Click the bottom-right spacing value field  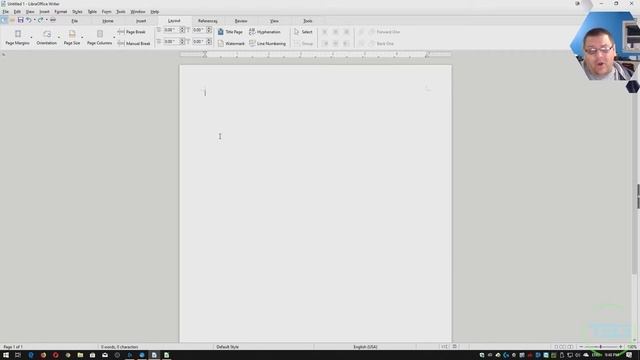tap(199, 42)
